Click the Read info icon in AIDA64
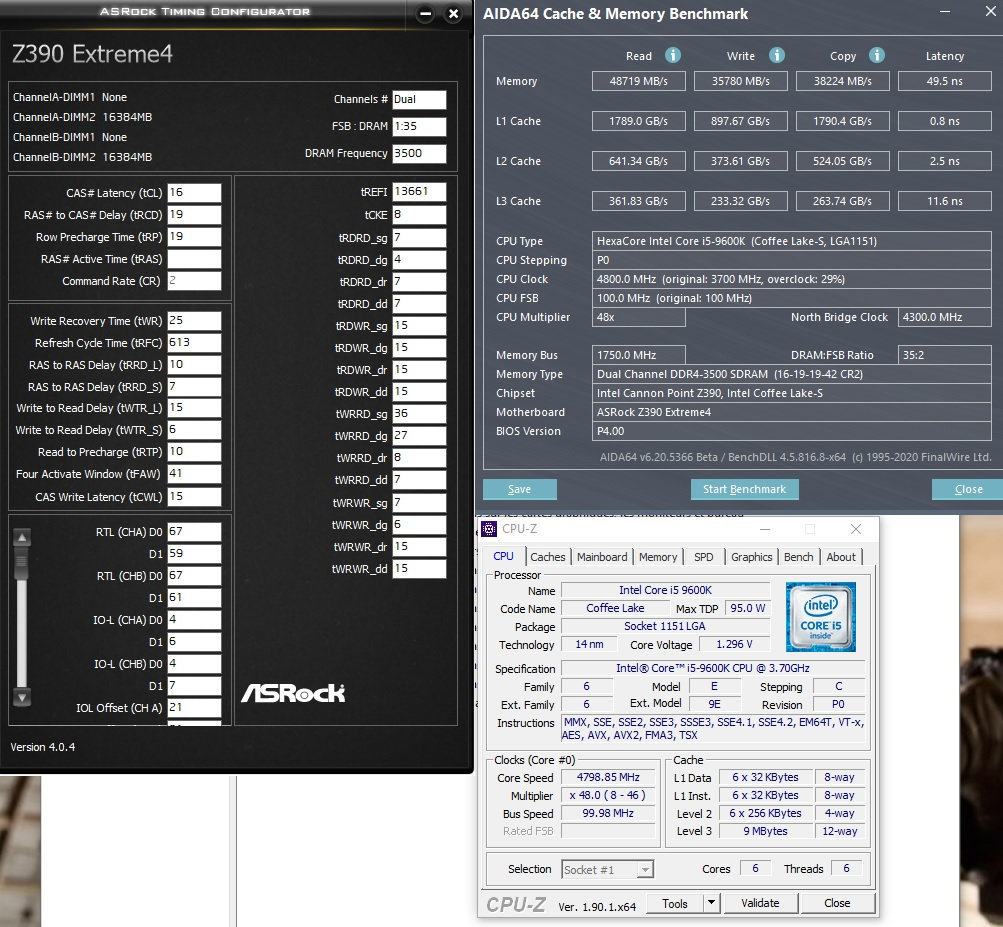The height and width of the screenshot is (927, 1003). [672, 56]
